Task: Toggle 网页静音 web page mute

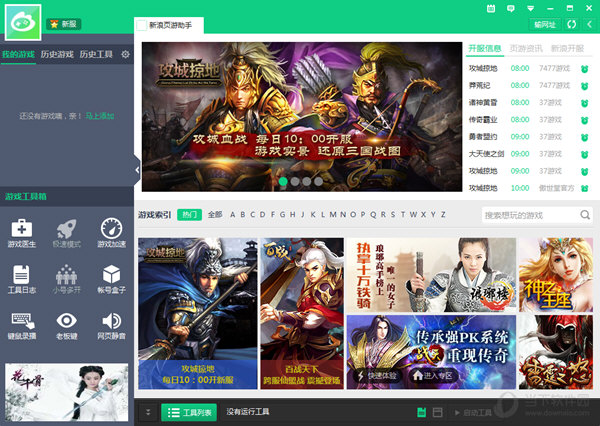Action: (111, 326)
